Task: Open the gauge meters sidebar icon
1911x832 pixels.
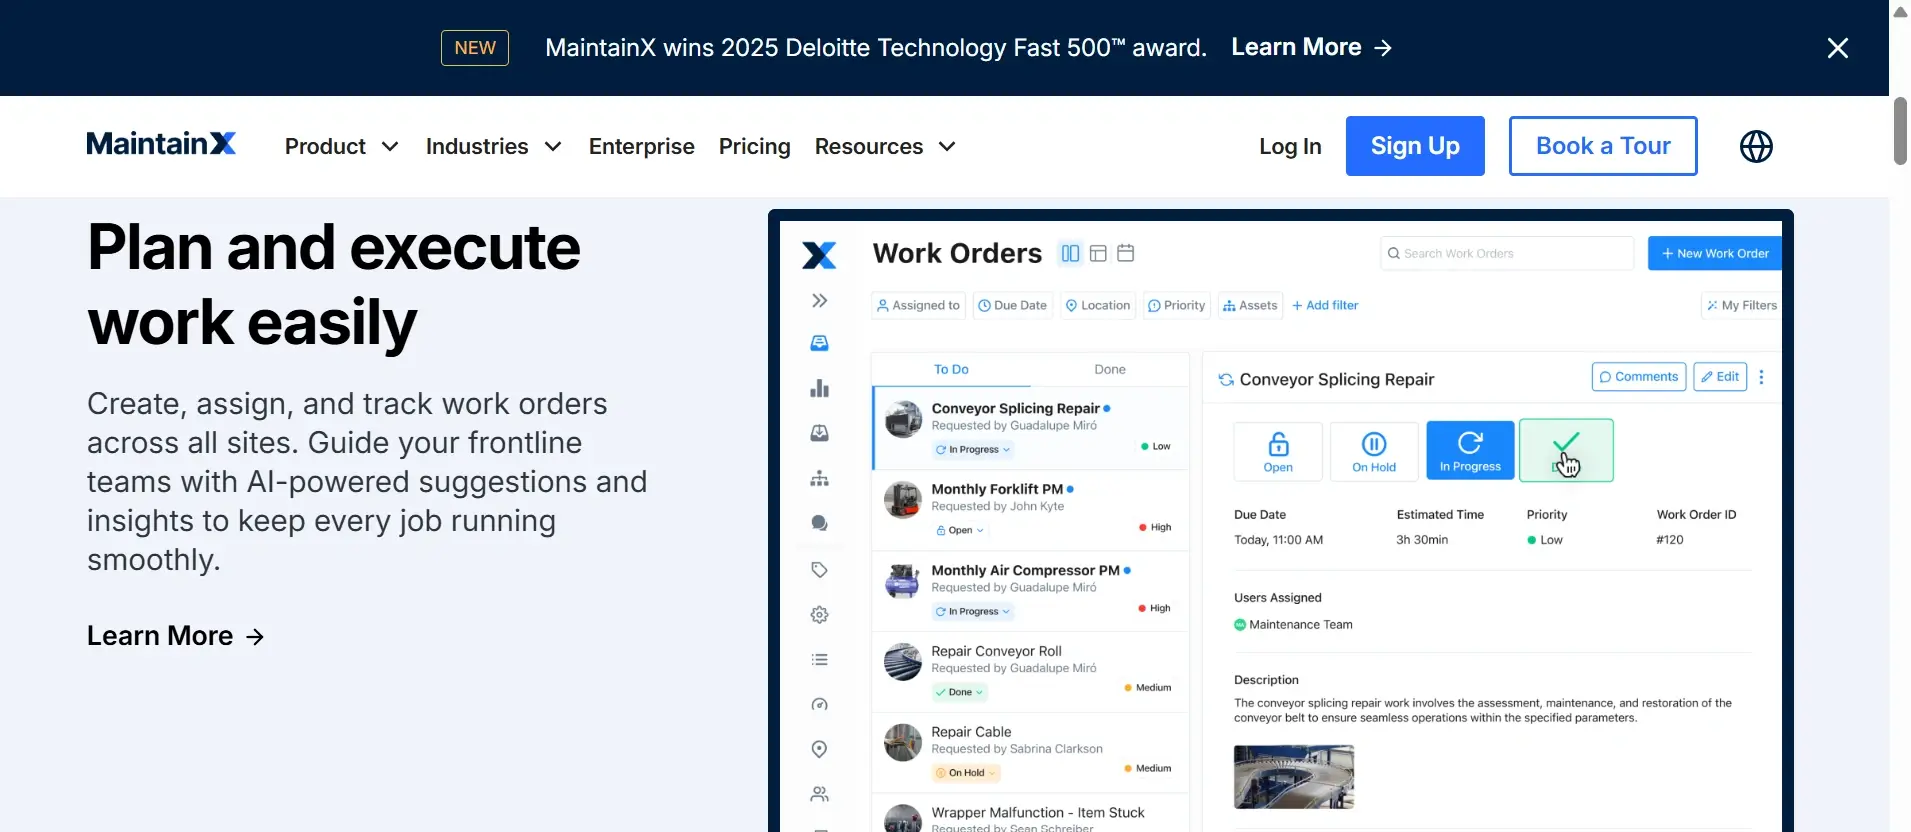Action: coord(820,704)
